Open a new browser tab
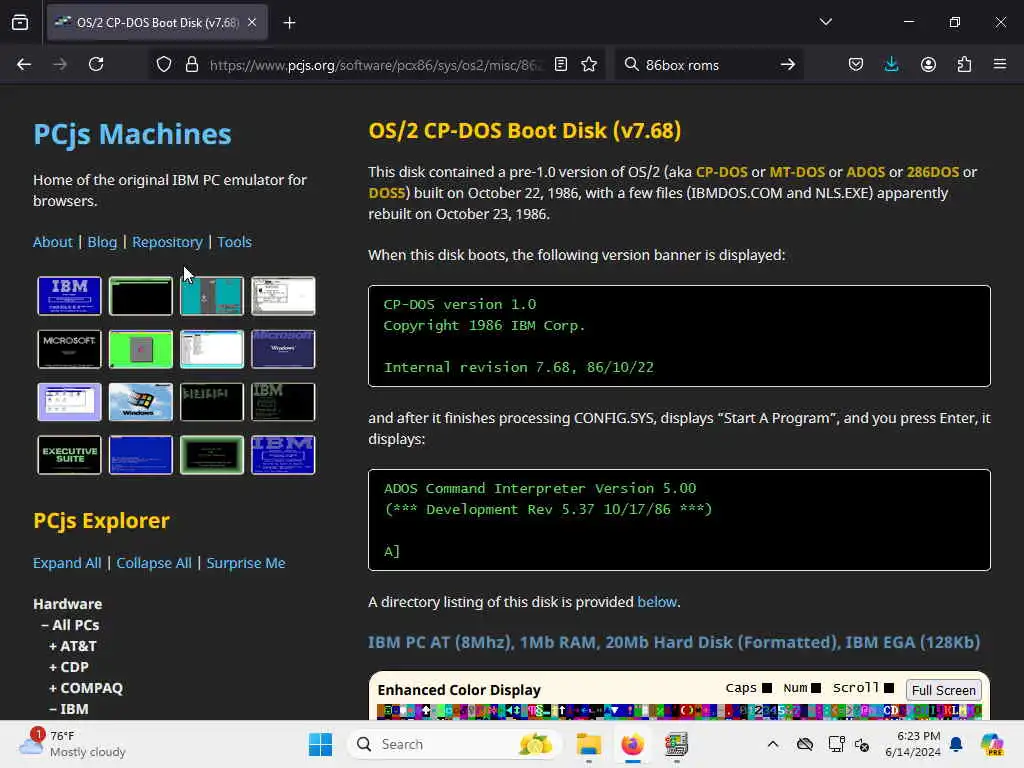Viewport: 1024px width, 768px height. (289, 23)
